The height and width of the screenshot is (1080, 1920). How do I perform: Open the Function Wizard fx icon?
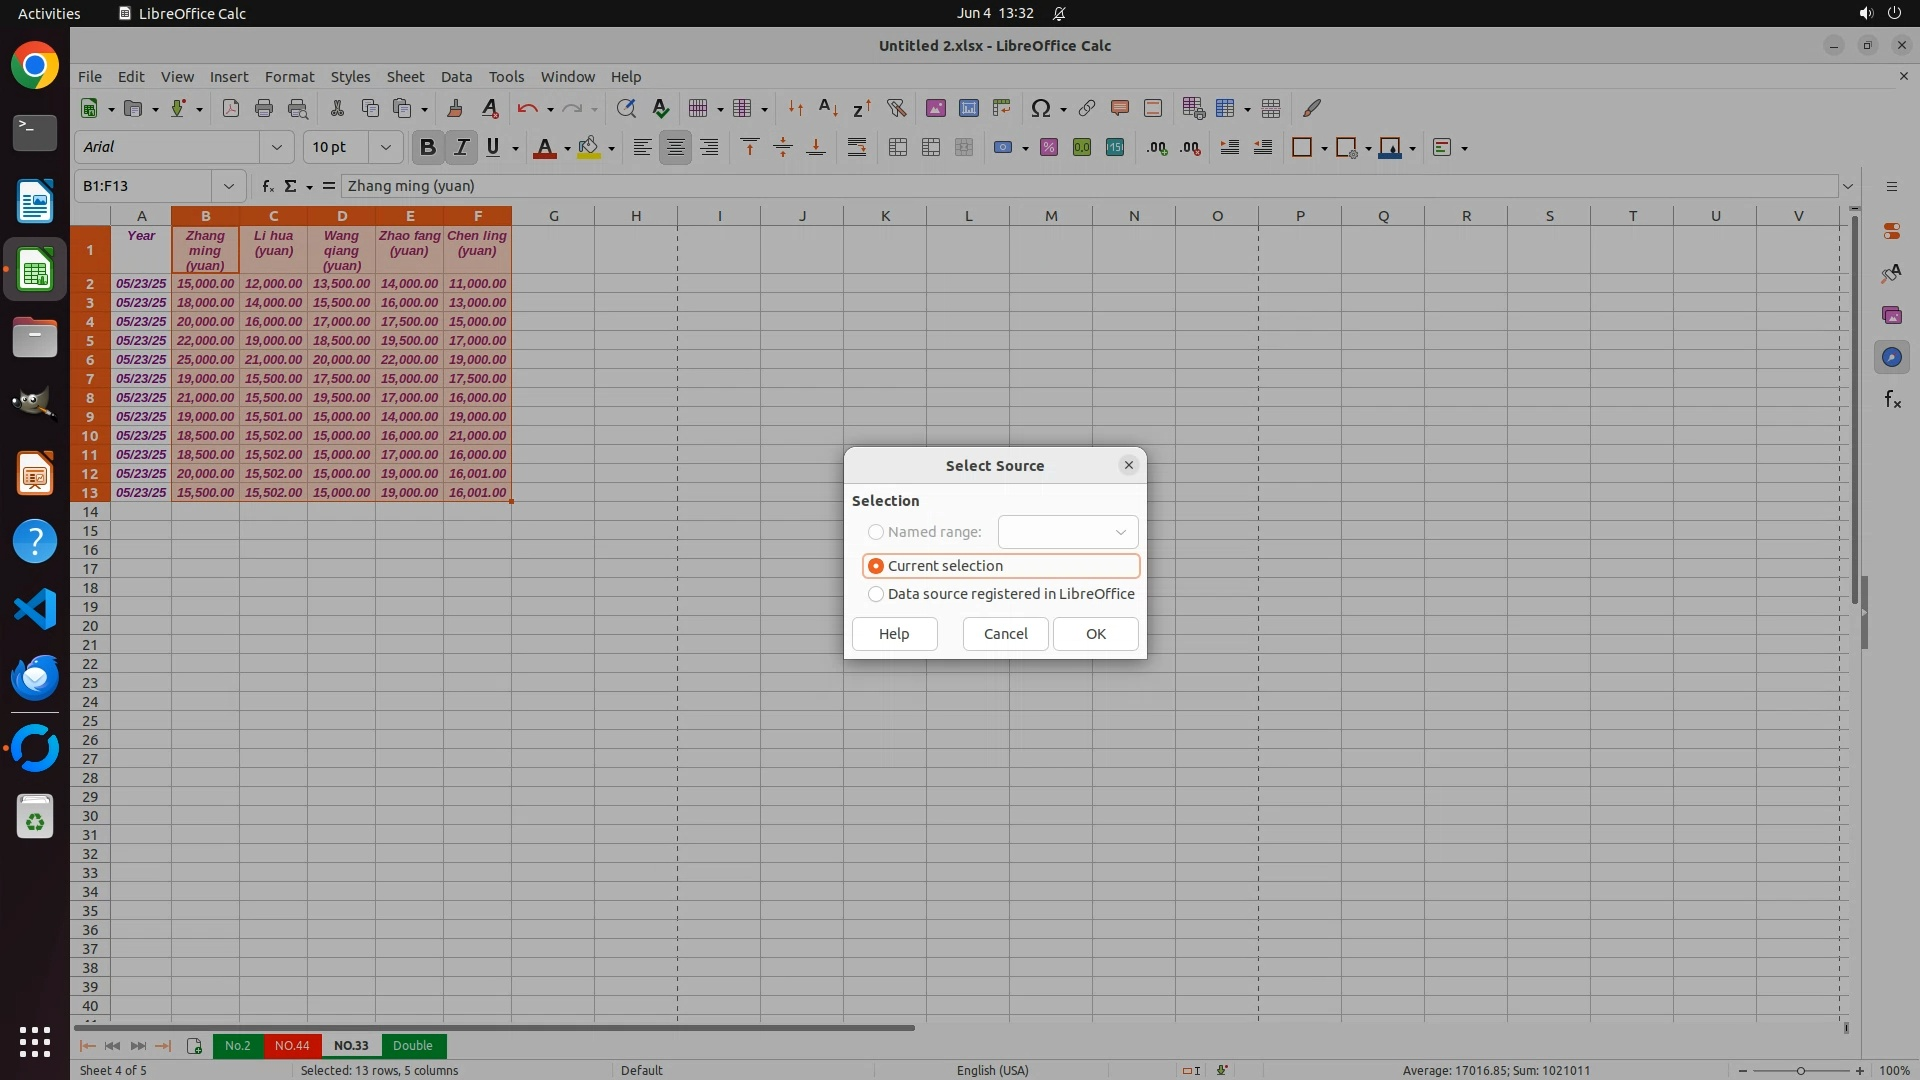[x=267, y=186]
